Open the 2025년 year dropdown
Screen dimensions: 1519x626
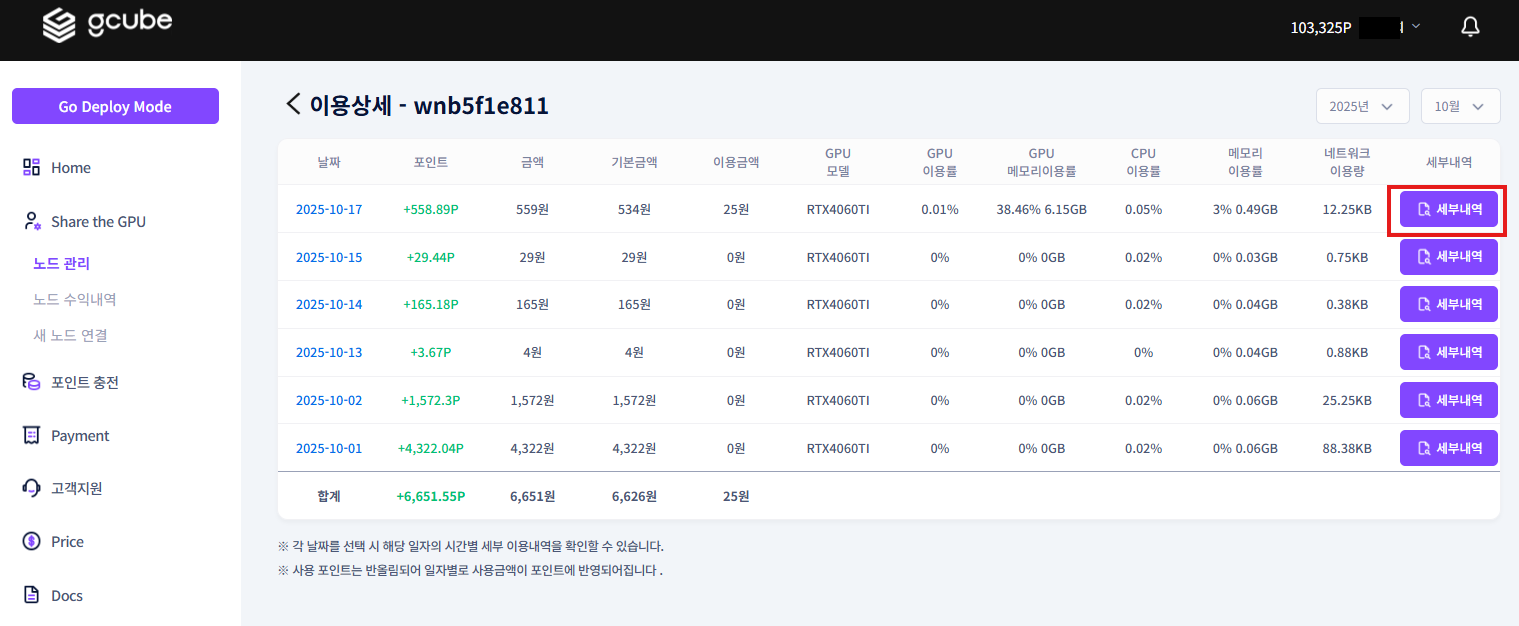[x=1362, y=105]
